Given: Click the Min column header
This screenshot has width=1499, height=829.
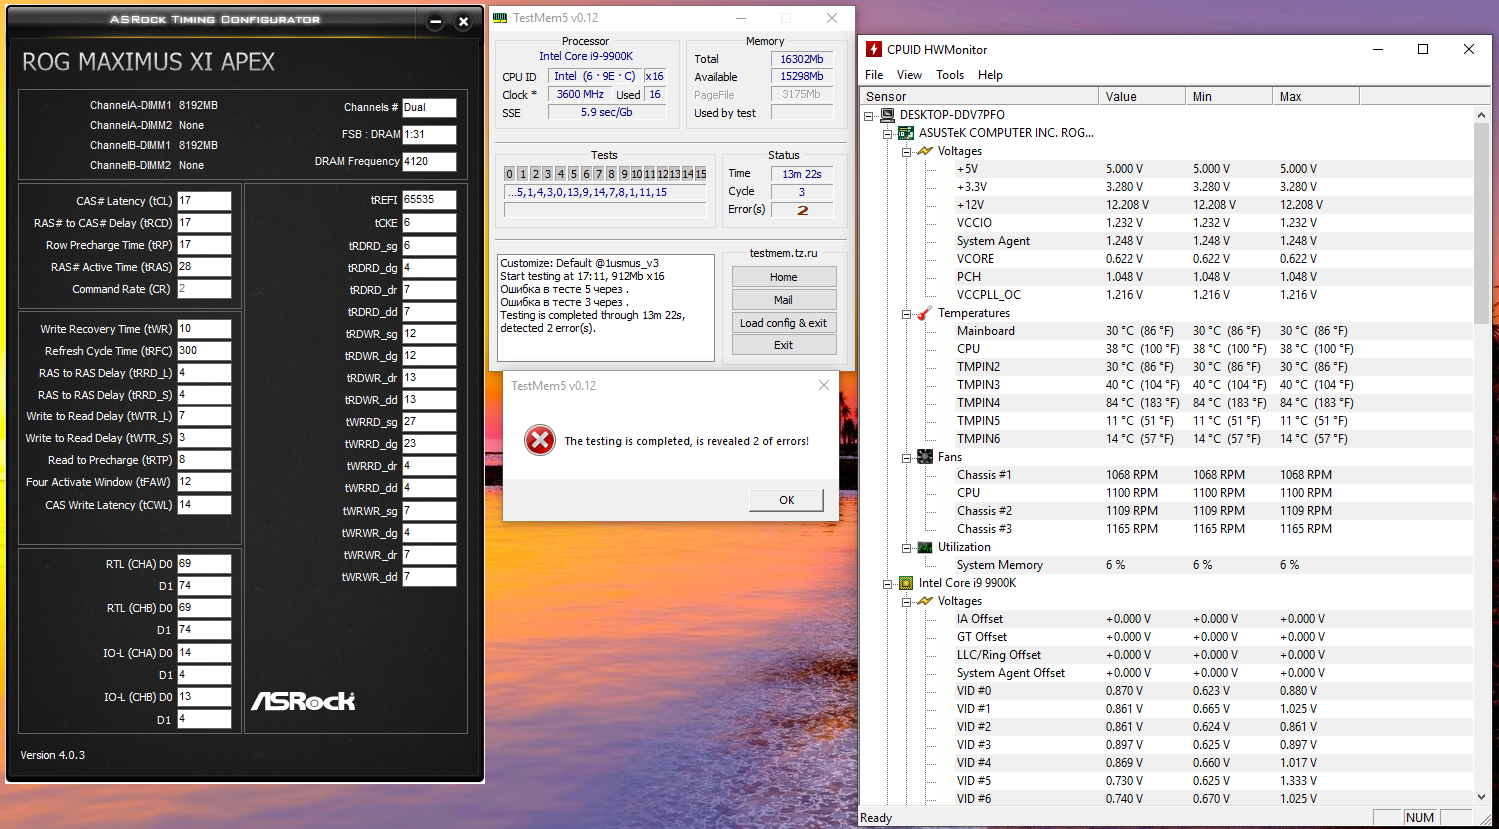Looking at the screenshot, I should point(1230,97).
